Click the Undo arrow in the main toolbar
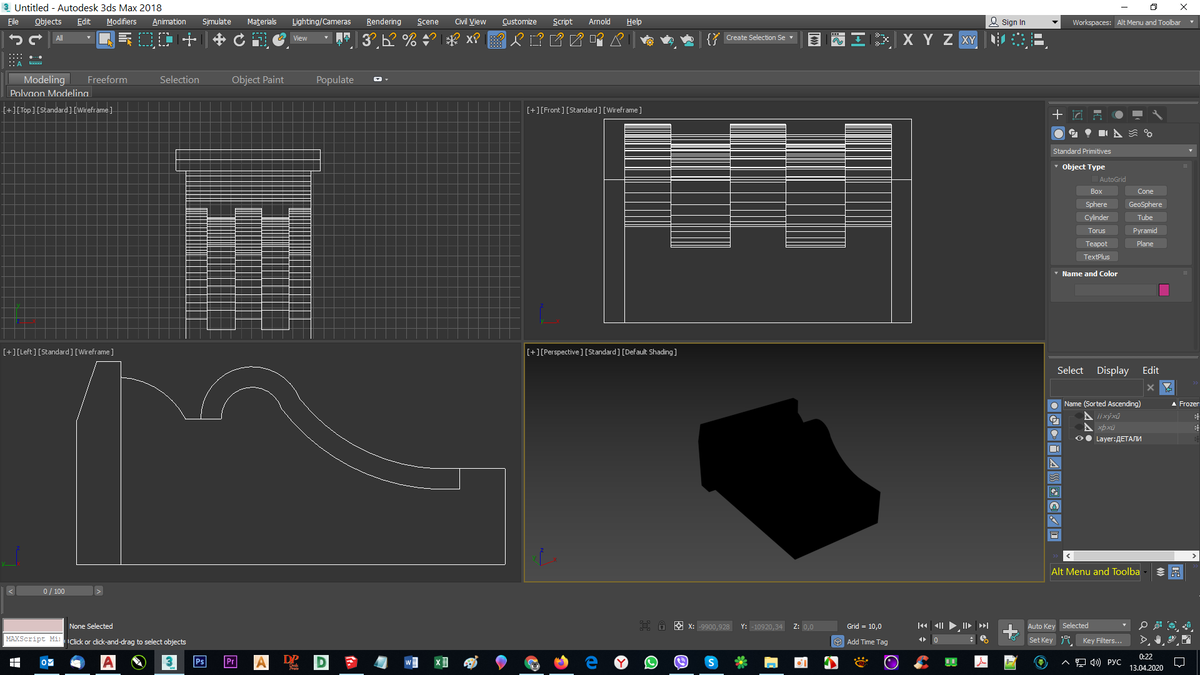This screenshot has height=675, width=1200. (15, 39)
